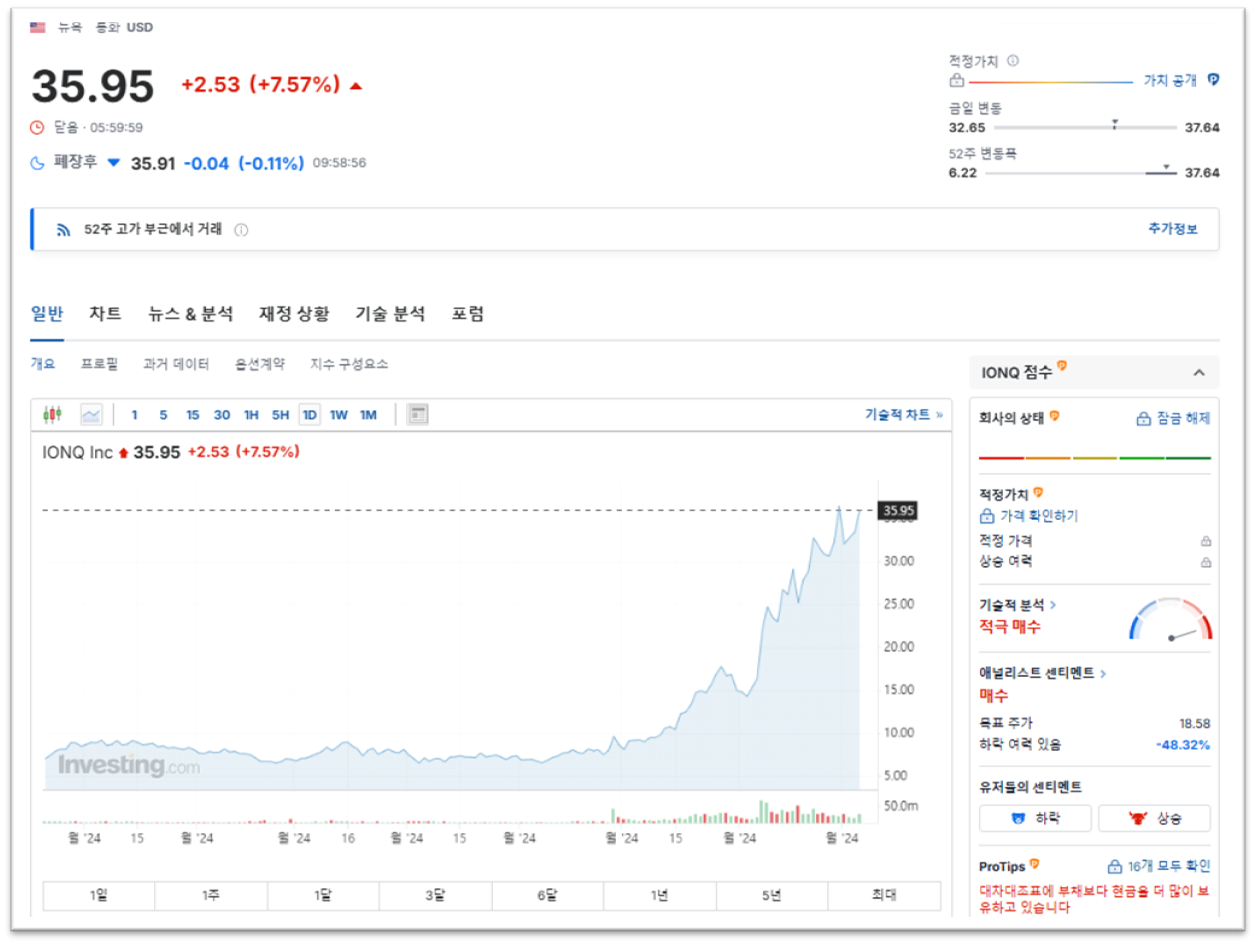Click the info icon beside 적정가치 at top
This screenshot has width=1256, height=945.
[x=1013, y=61]
